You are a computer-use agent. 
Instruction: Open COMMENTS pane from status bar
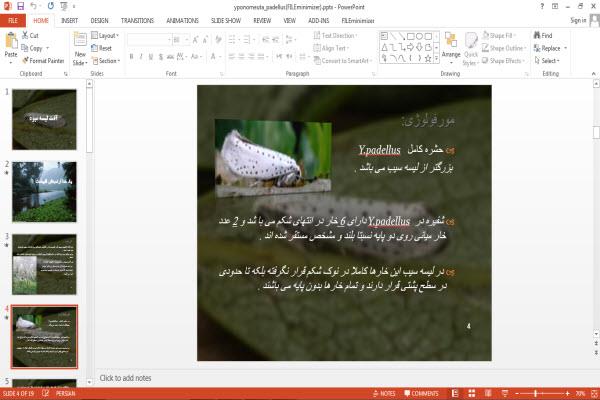tap(421, 393)
